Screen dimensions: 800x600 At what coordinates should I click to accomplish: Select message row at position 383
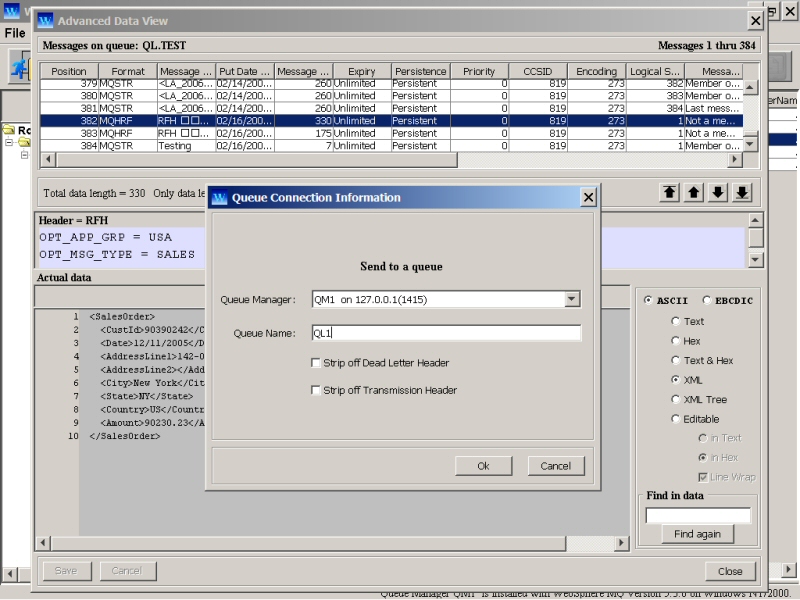[391, 133]
